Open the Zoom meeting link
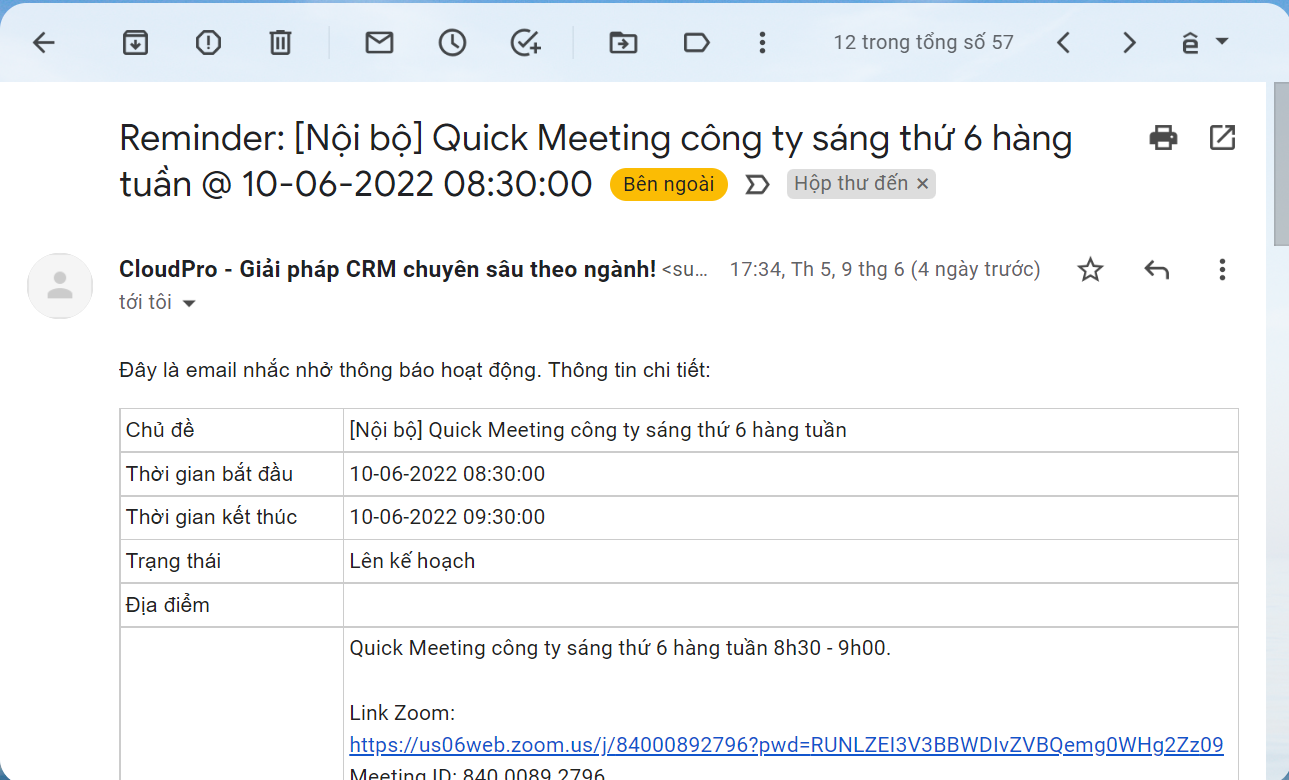Screen dimensions: 1289x780 pyautogui.click(x=785, y=745)
